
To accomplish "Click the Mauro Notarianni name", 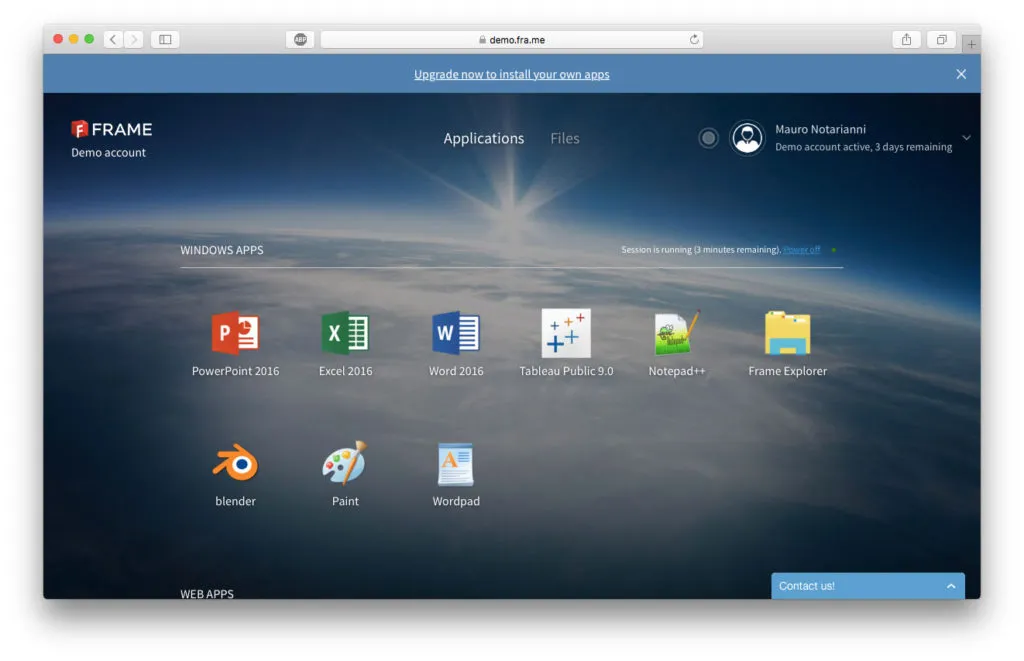I will point(820,129).
